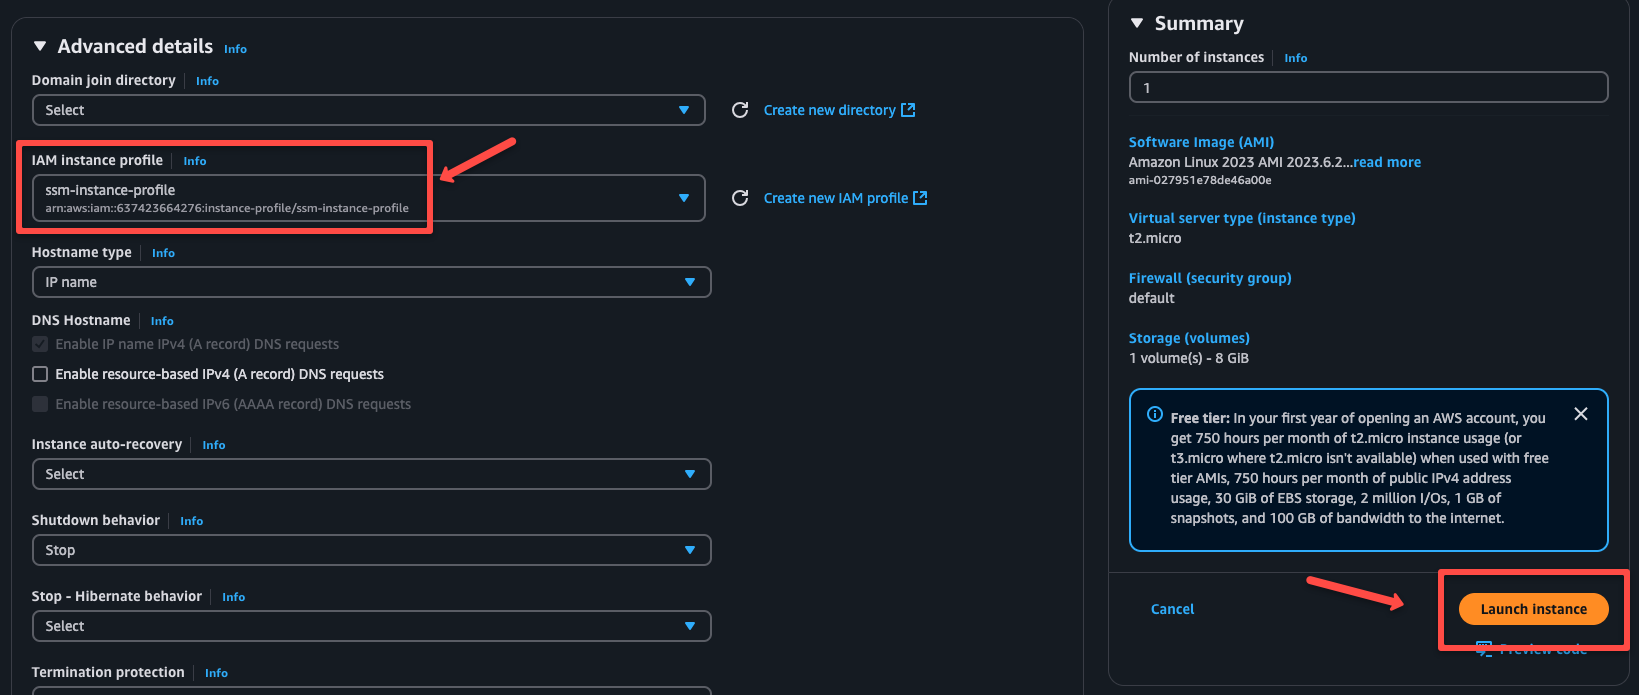Click the 'default' security group text

tap(1151, 298)
